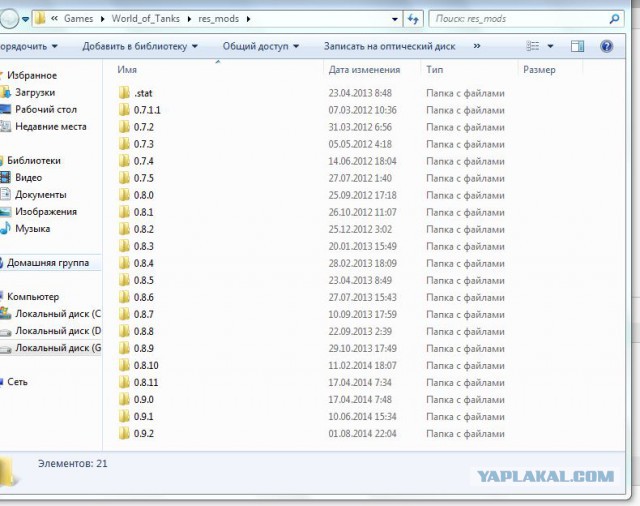Select the 0.8.9 folder icon
640x506 pixels.
tap(124, 348)
